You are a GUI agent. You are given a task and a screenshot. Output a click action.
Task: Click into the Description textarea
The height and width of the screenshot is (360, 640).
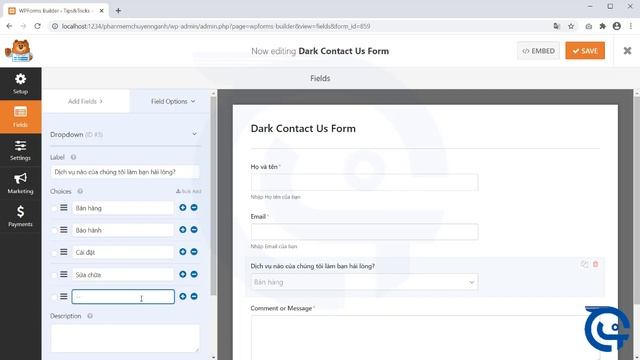125,338
